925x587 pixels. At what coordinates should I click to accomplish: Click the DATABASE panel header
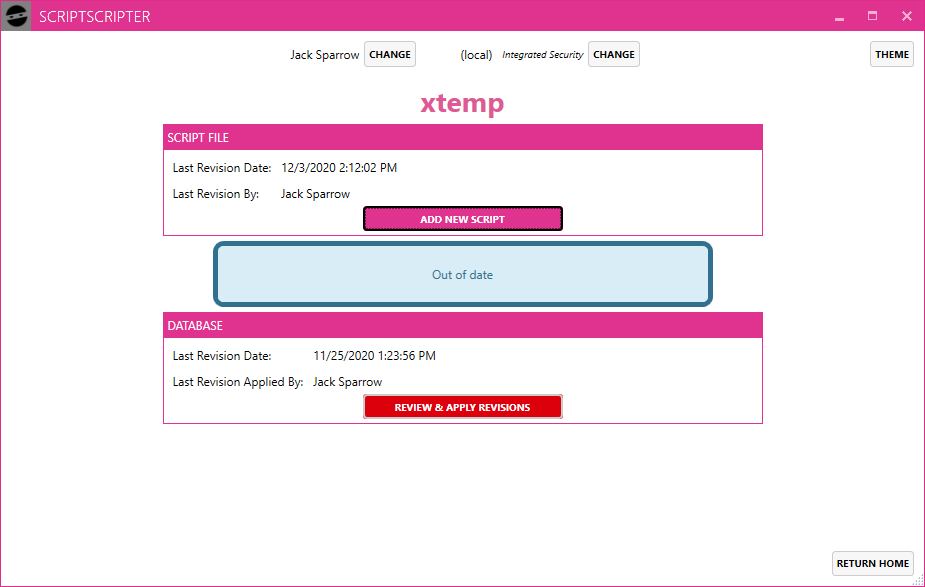click(x=462, y=326)
